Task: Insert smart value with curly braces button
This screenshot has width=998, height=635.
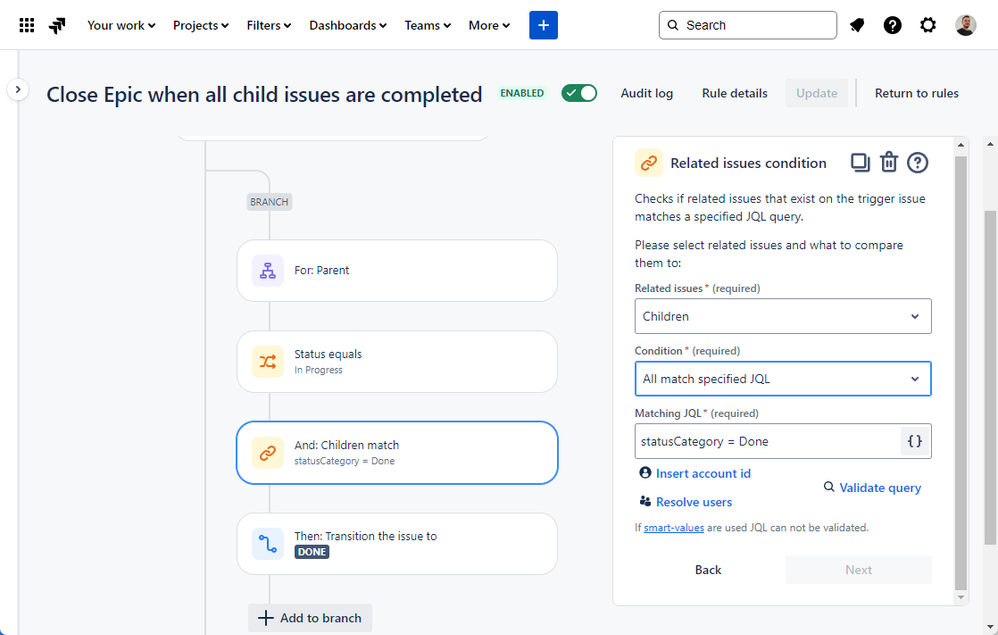Action: 915,441
